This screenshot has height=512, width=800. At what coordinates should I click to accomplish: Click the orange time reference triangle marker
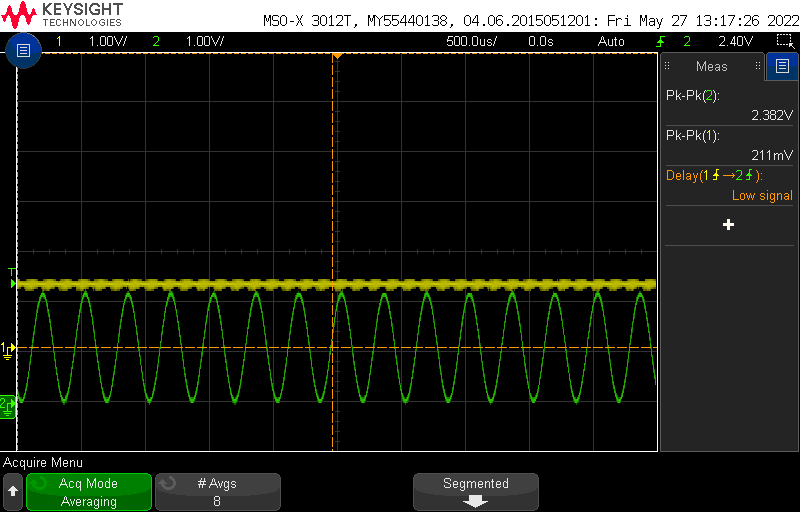point(337,55)
